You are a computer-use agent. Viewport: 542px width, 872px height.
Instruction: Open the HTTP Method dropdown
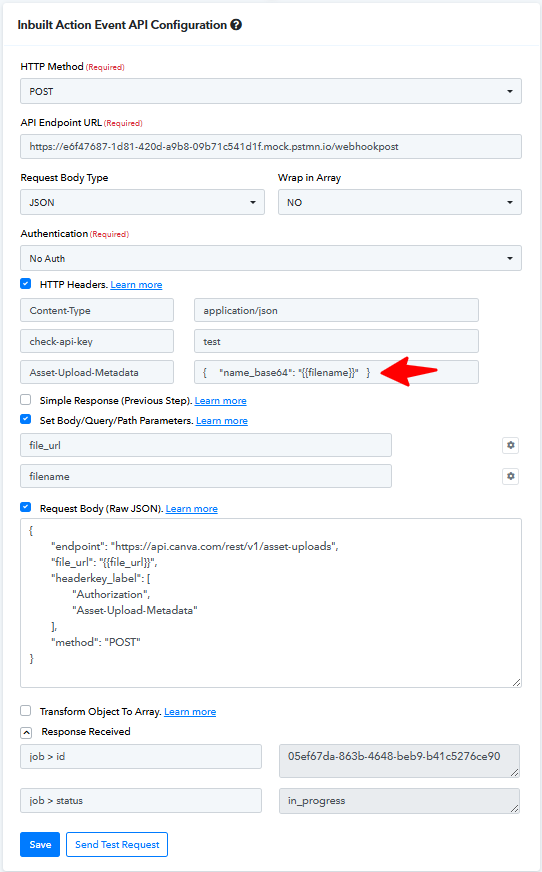pyautogui.click(x=271, y=91)
